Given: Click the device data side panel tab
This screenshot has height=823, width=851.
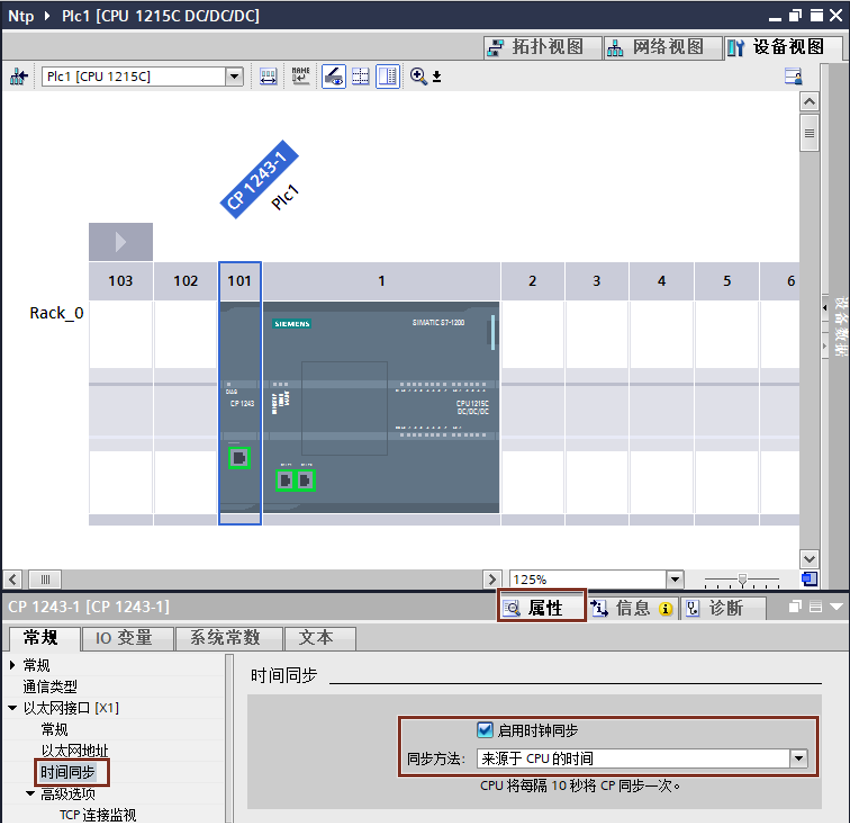Looking at the screenshot, I should tap(840, 327).
